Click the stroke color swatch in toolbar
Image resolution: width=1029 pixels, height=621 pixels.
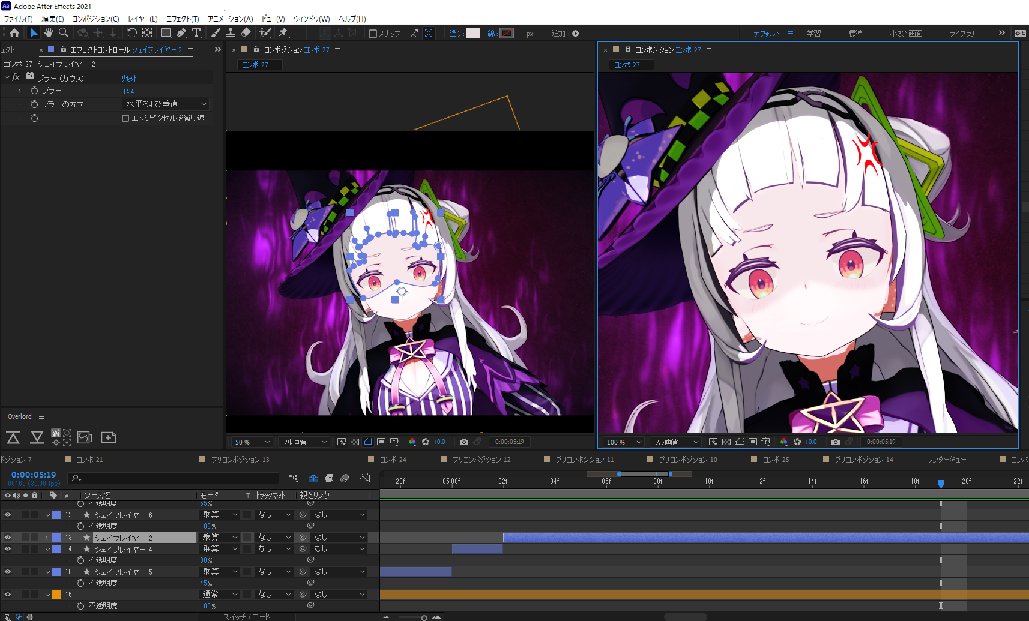click(507, 33)
